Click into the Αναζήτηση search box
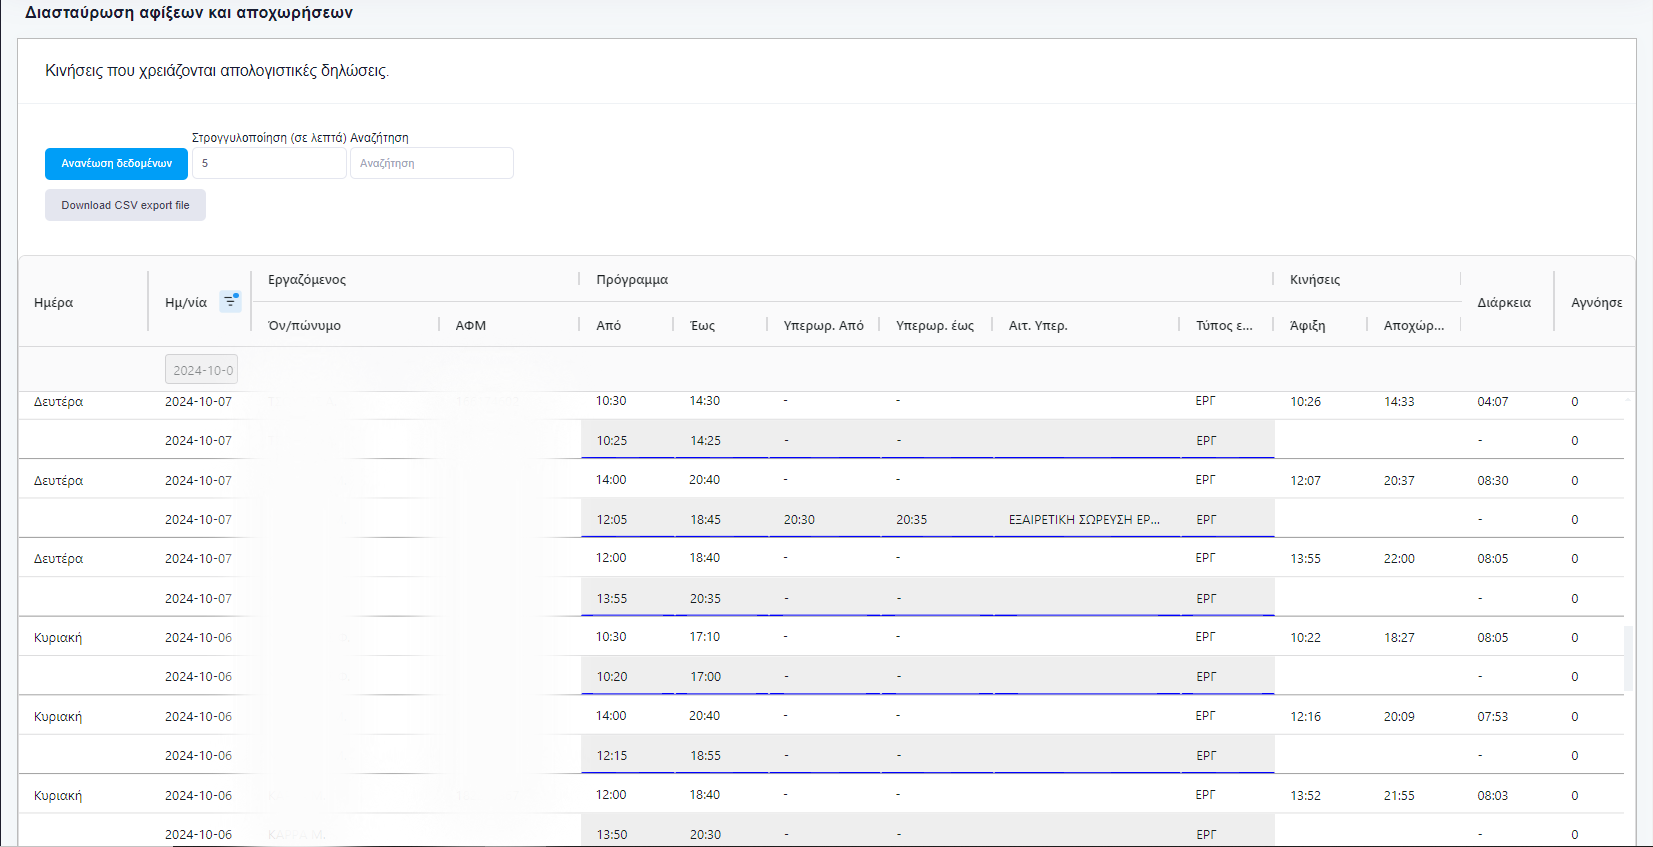The height and width of the screenshot is (847, 1653). [x=431, y=163]
